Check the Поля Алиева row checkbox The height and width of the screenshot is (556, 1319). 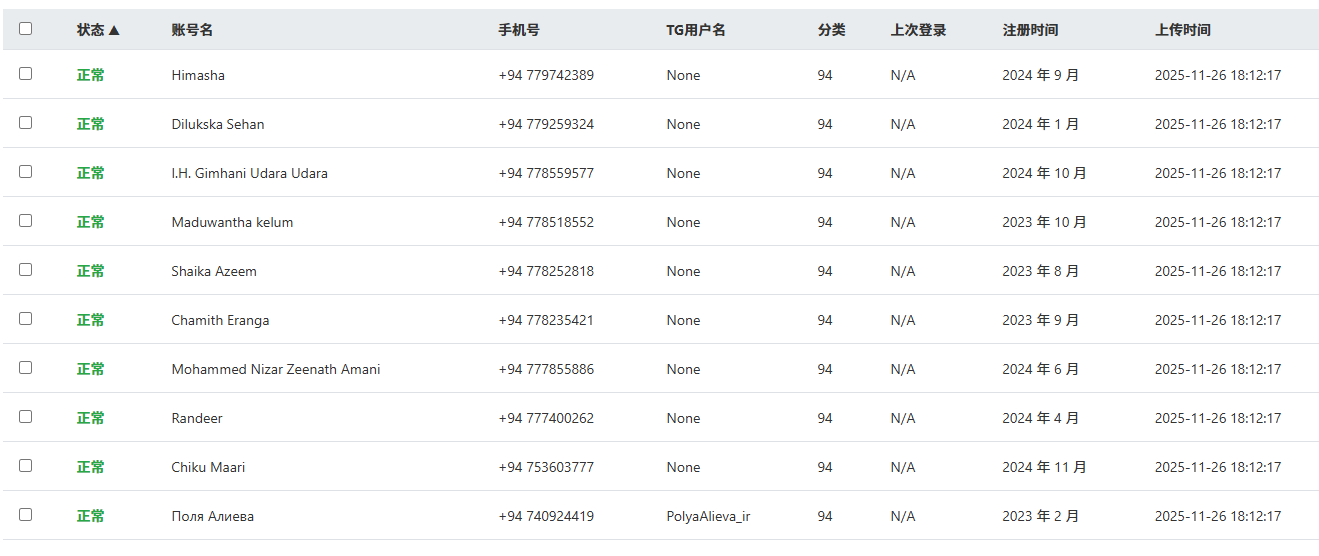click(25, 515)
